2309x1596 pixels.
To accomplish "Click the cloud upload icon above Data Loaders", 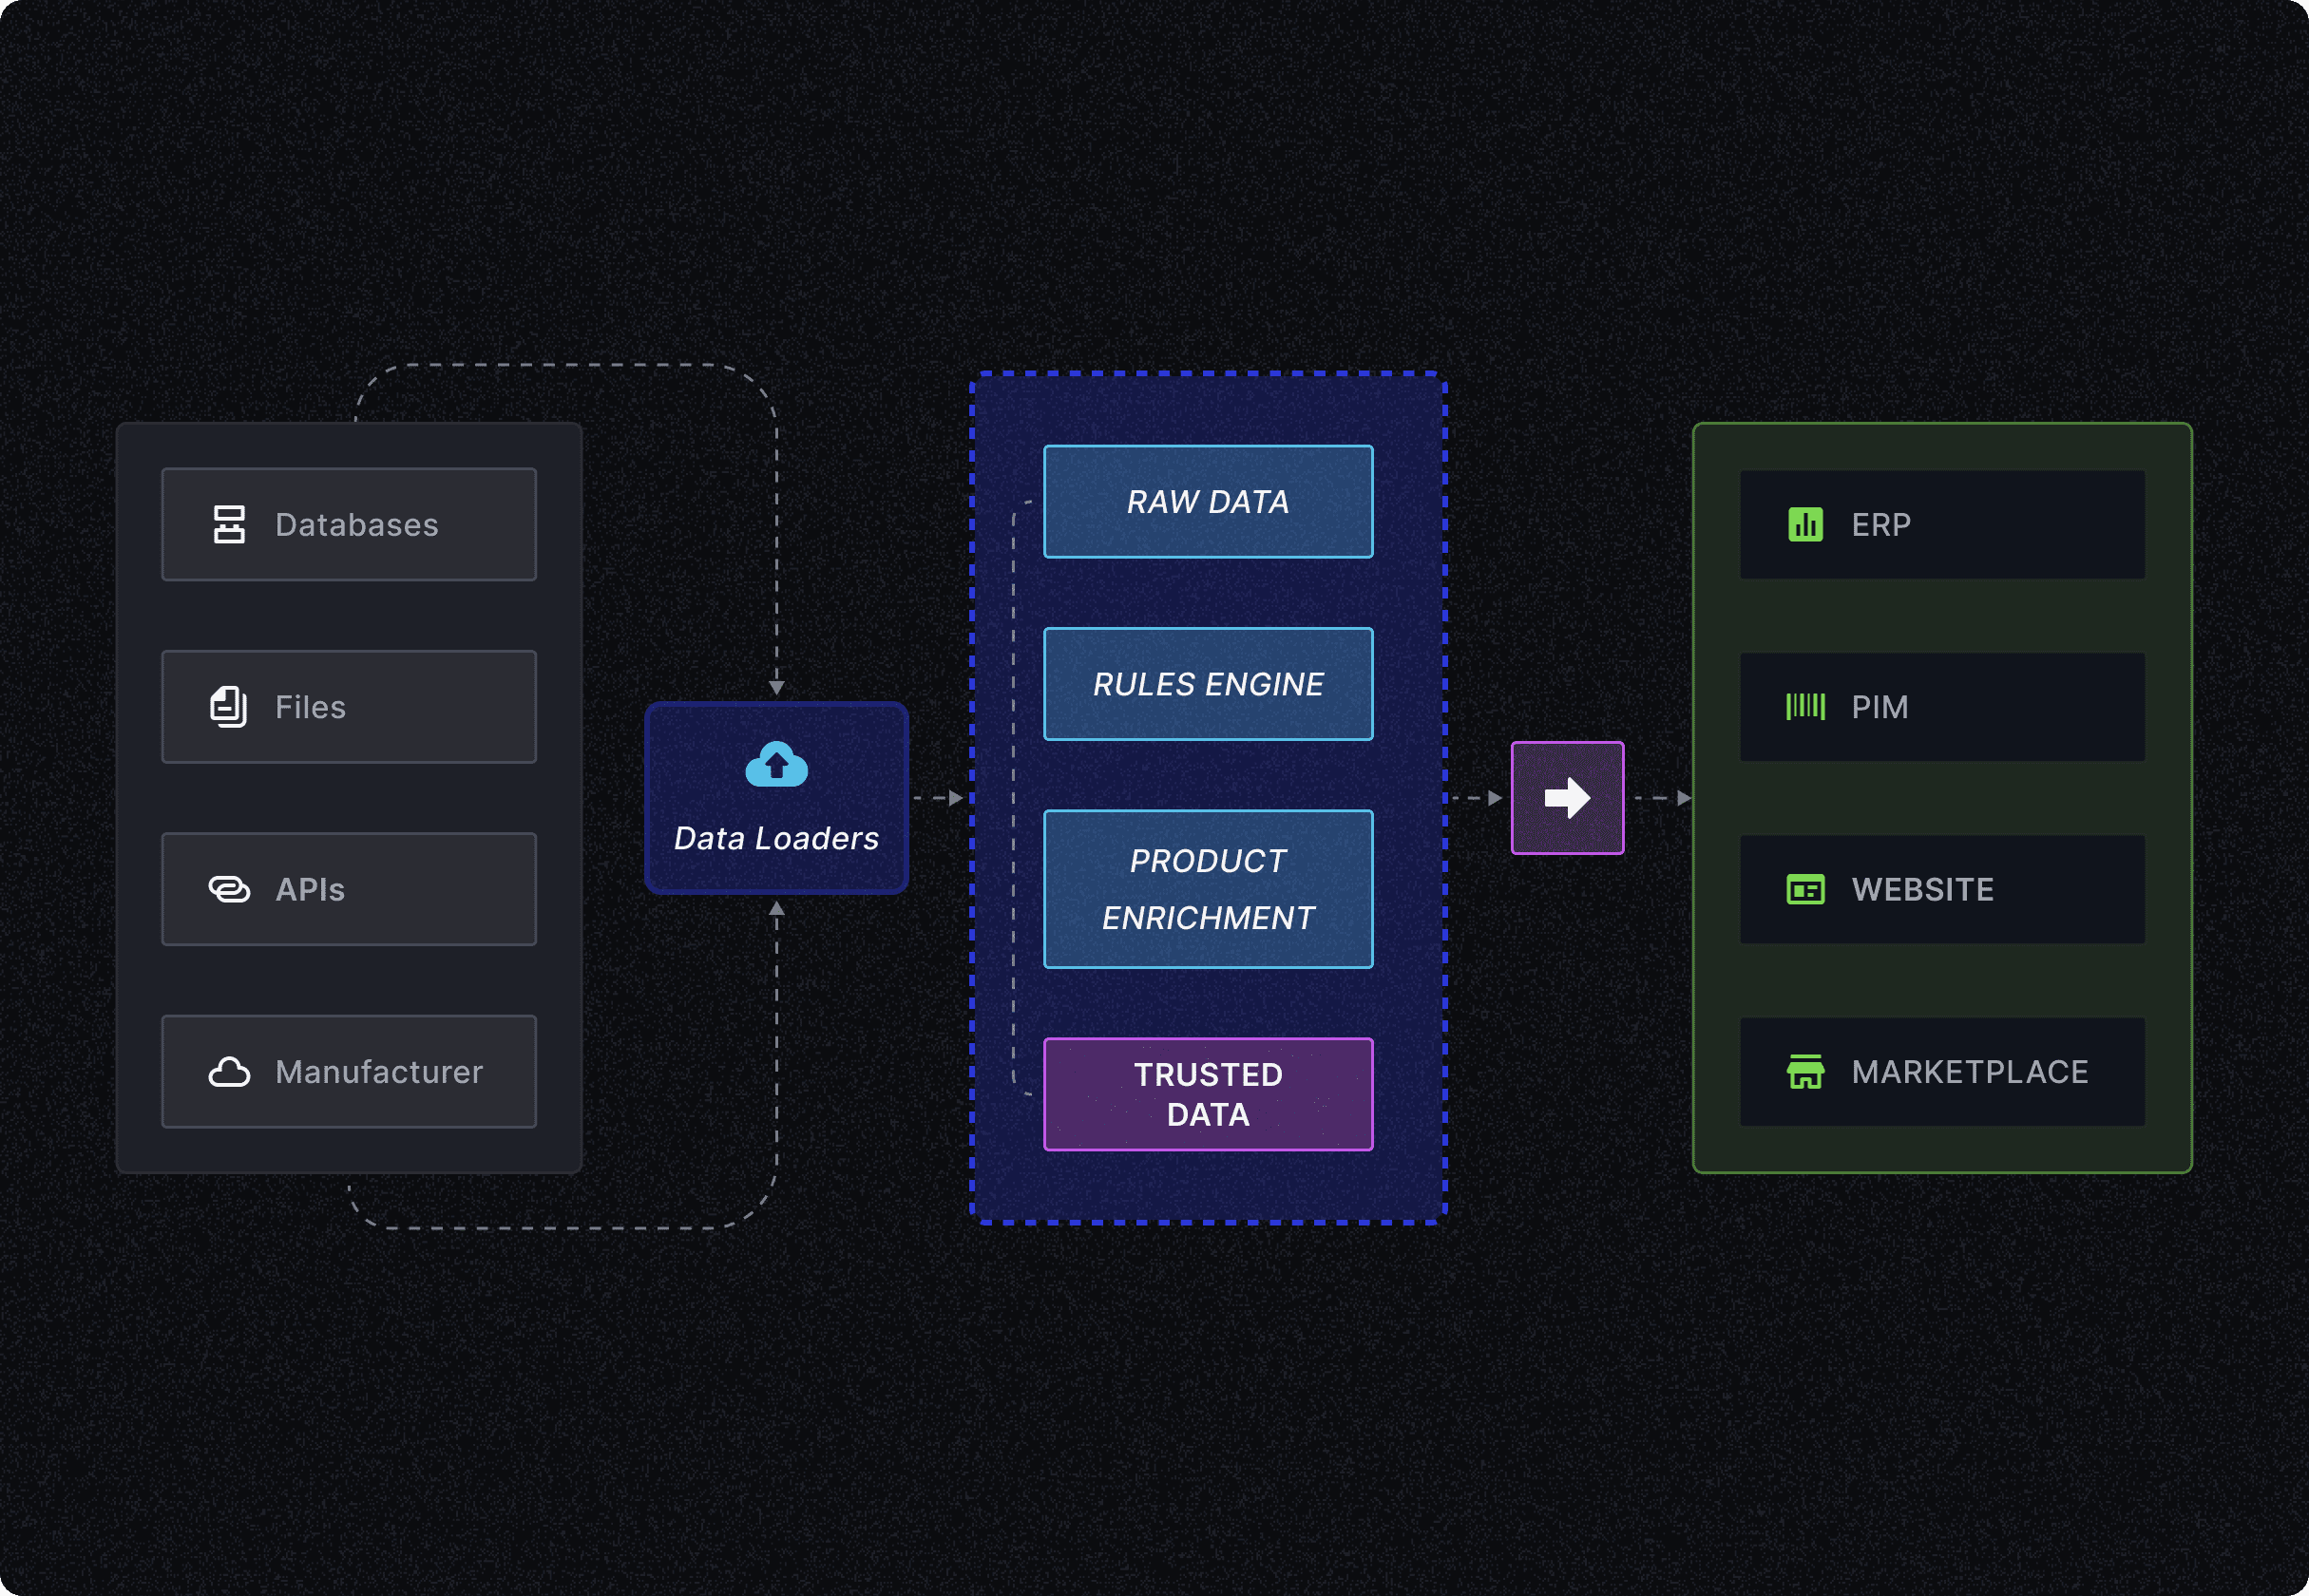I will [x=776, y=765].
